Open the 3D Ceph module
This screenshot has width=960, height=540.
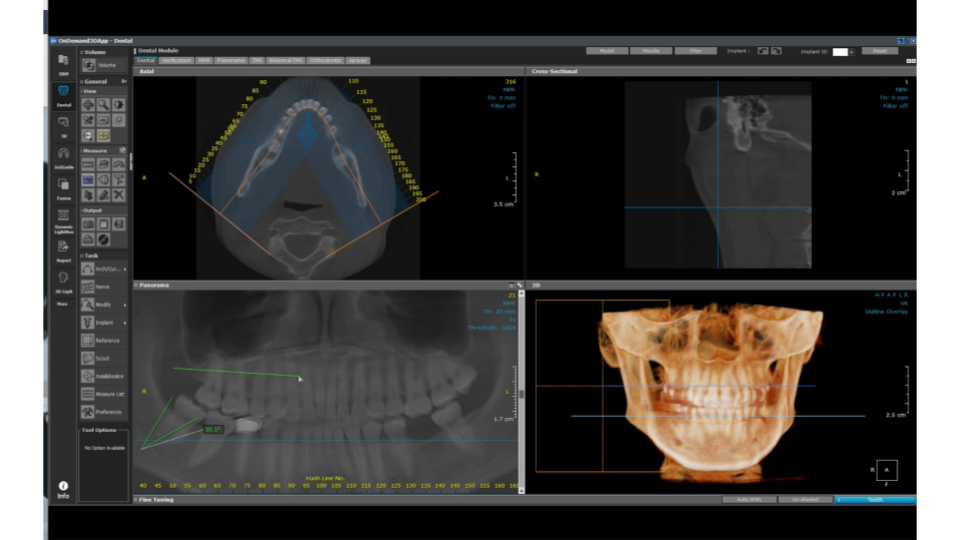coord(63,282)
